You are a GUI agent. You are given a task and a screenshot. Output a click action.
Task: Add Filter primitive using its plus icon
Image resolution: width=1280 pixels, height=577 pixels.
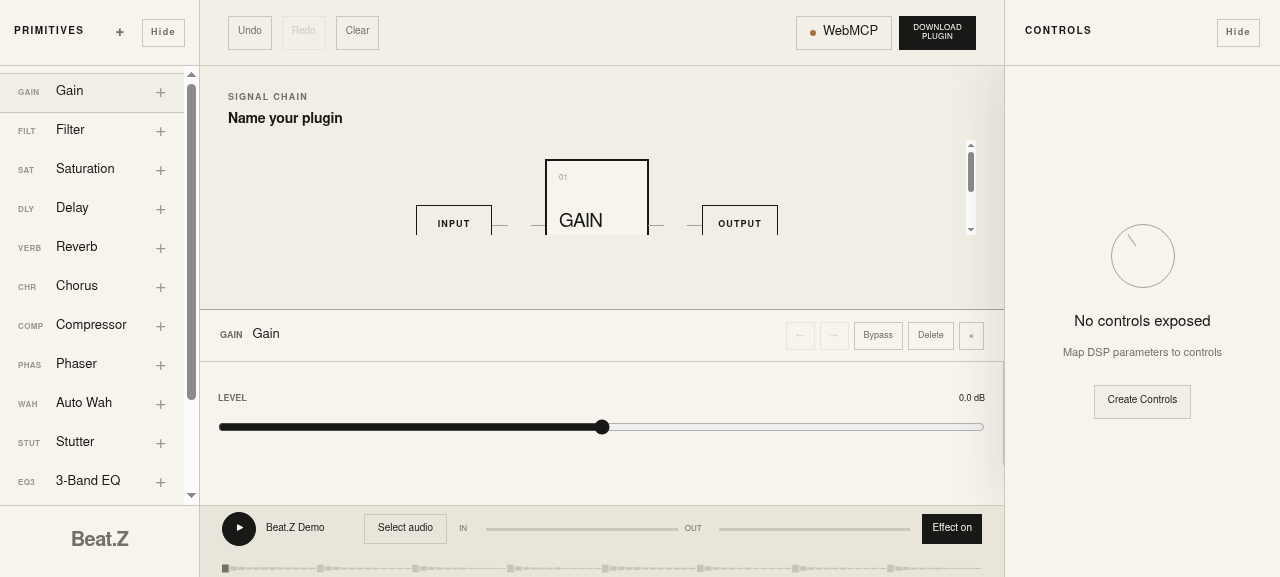click(x=160, y=131)
